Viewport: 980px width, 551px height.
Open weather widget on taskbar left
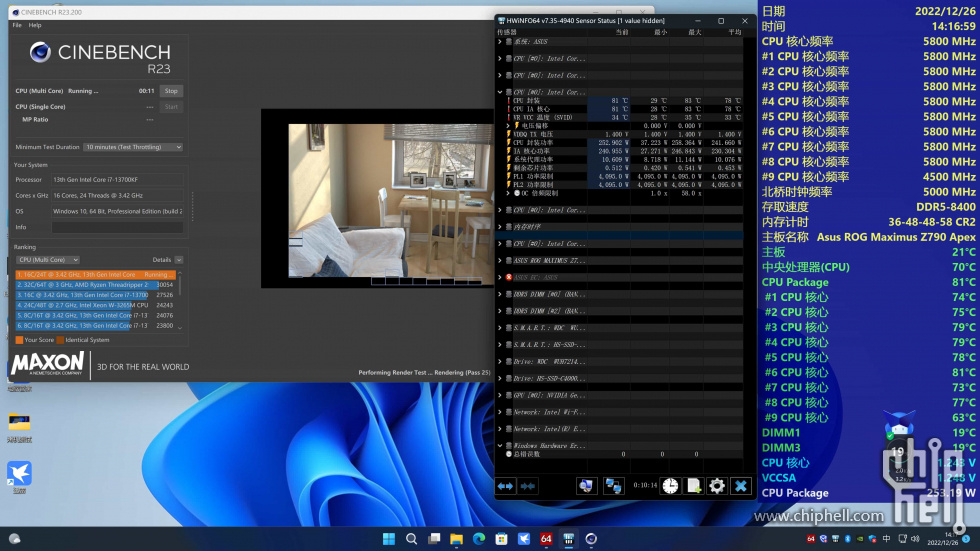click(x=14, y=539)
